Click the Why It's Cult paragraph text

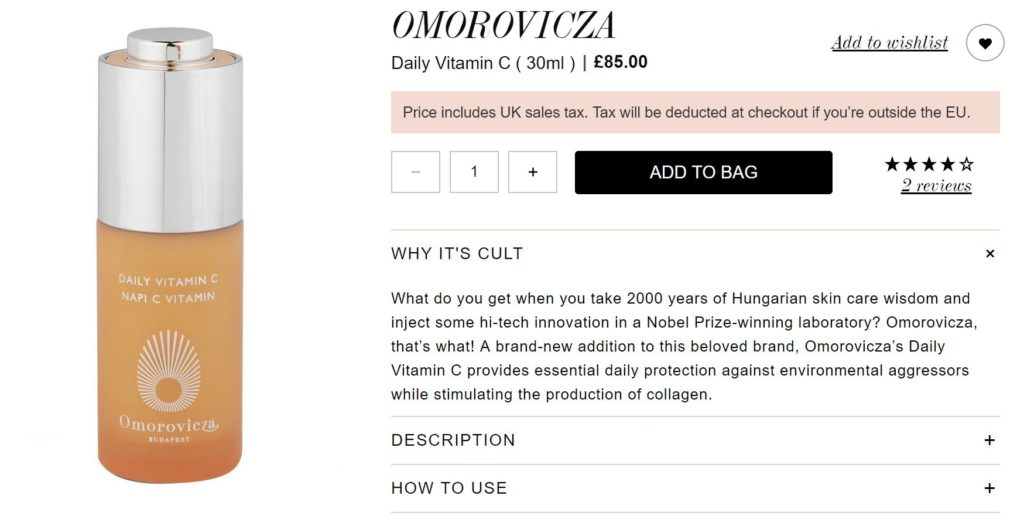tap(680, 346)
